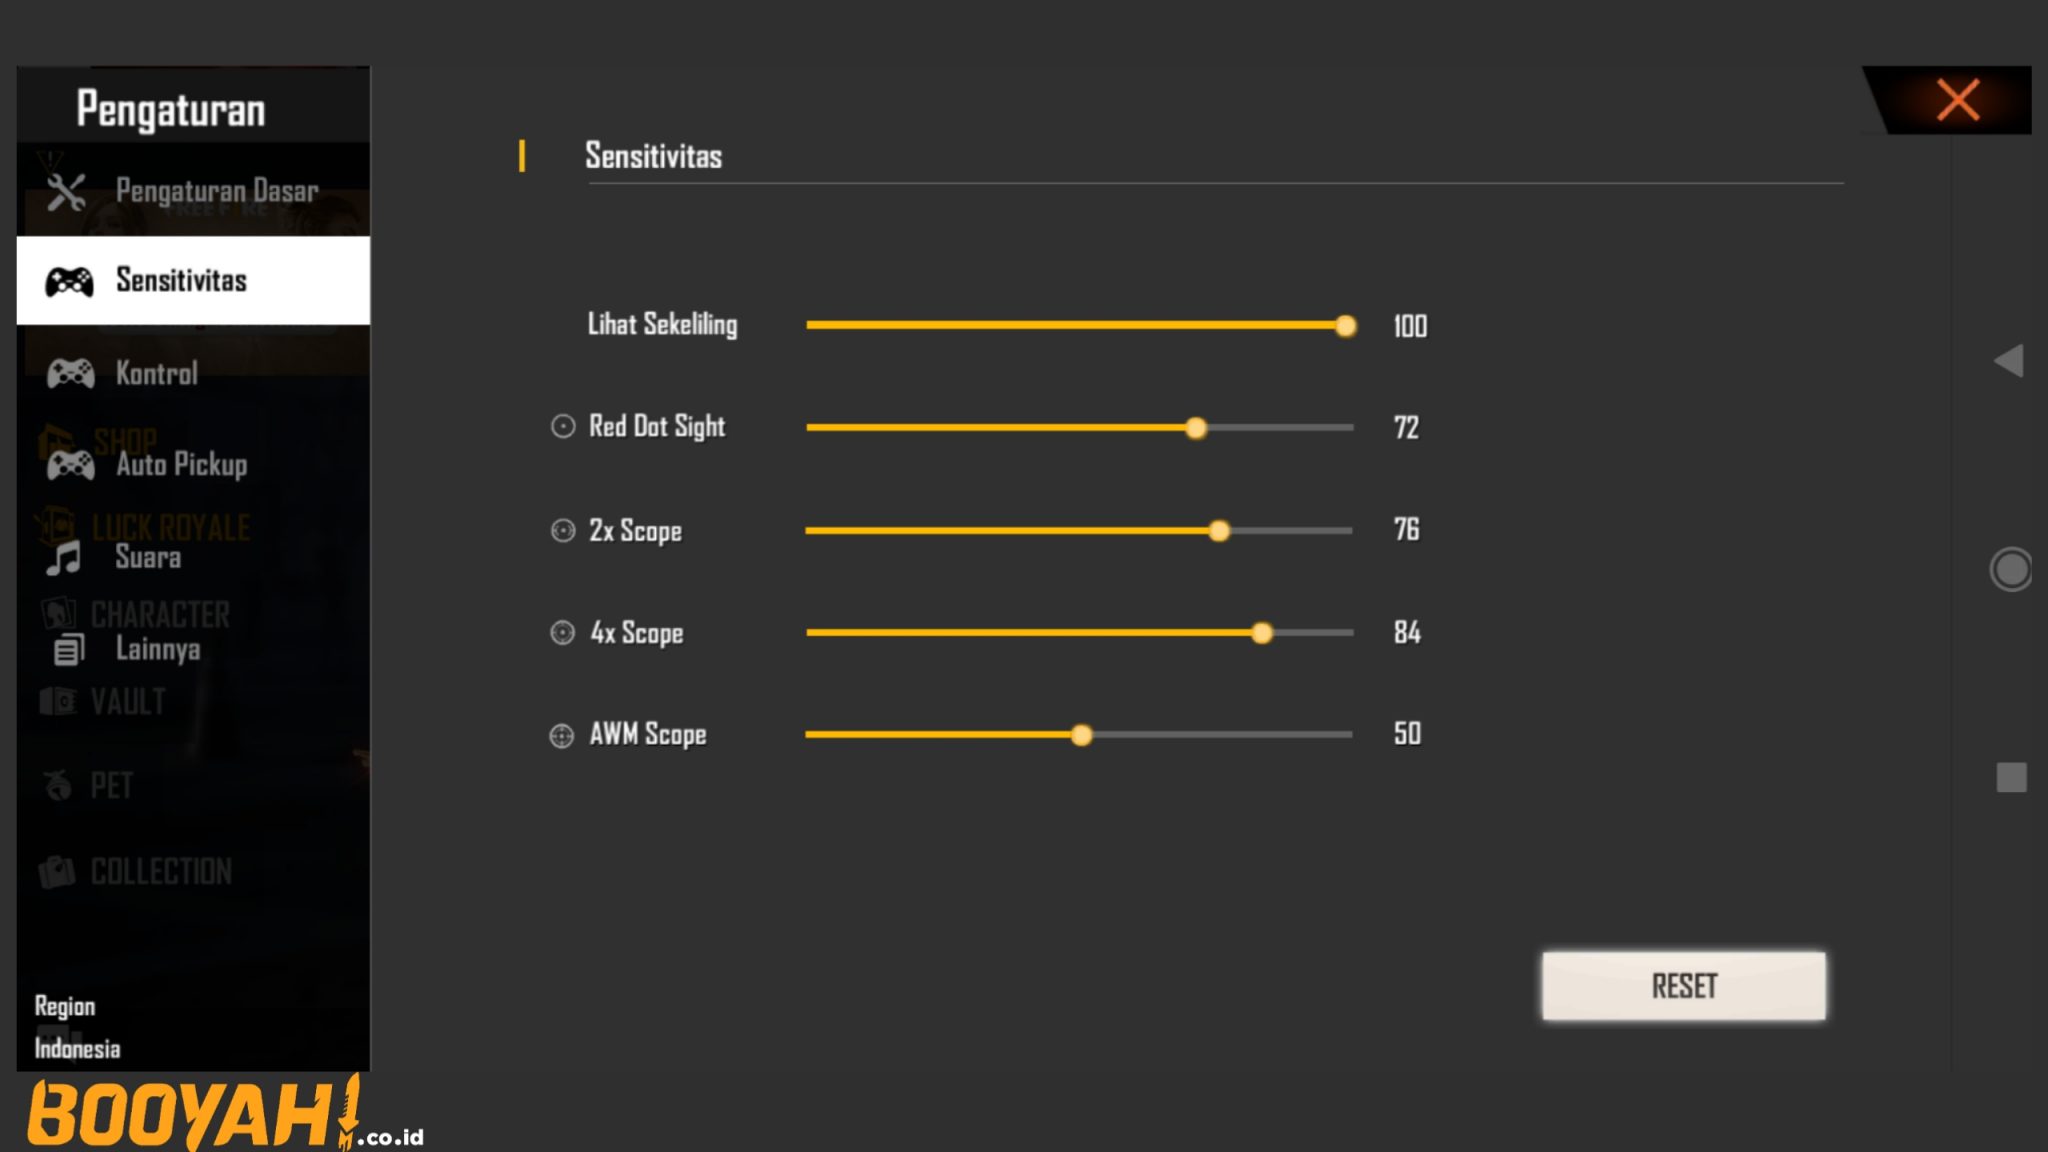Click the AWM Scope slider handle
The height and width of the screenshot is (1152, 2048).
pyautogui.click(x=1081, y=735)
